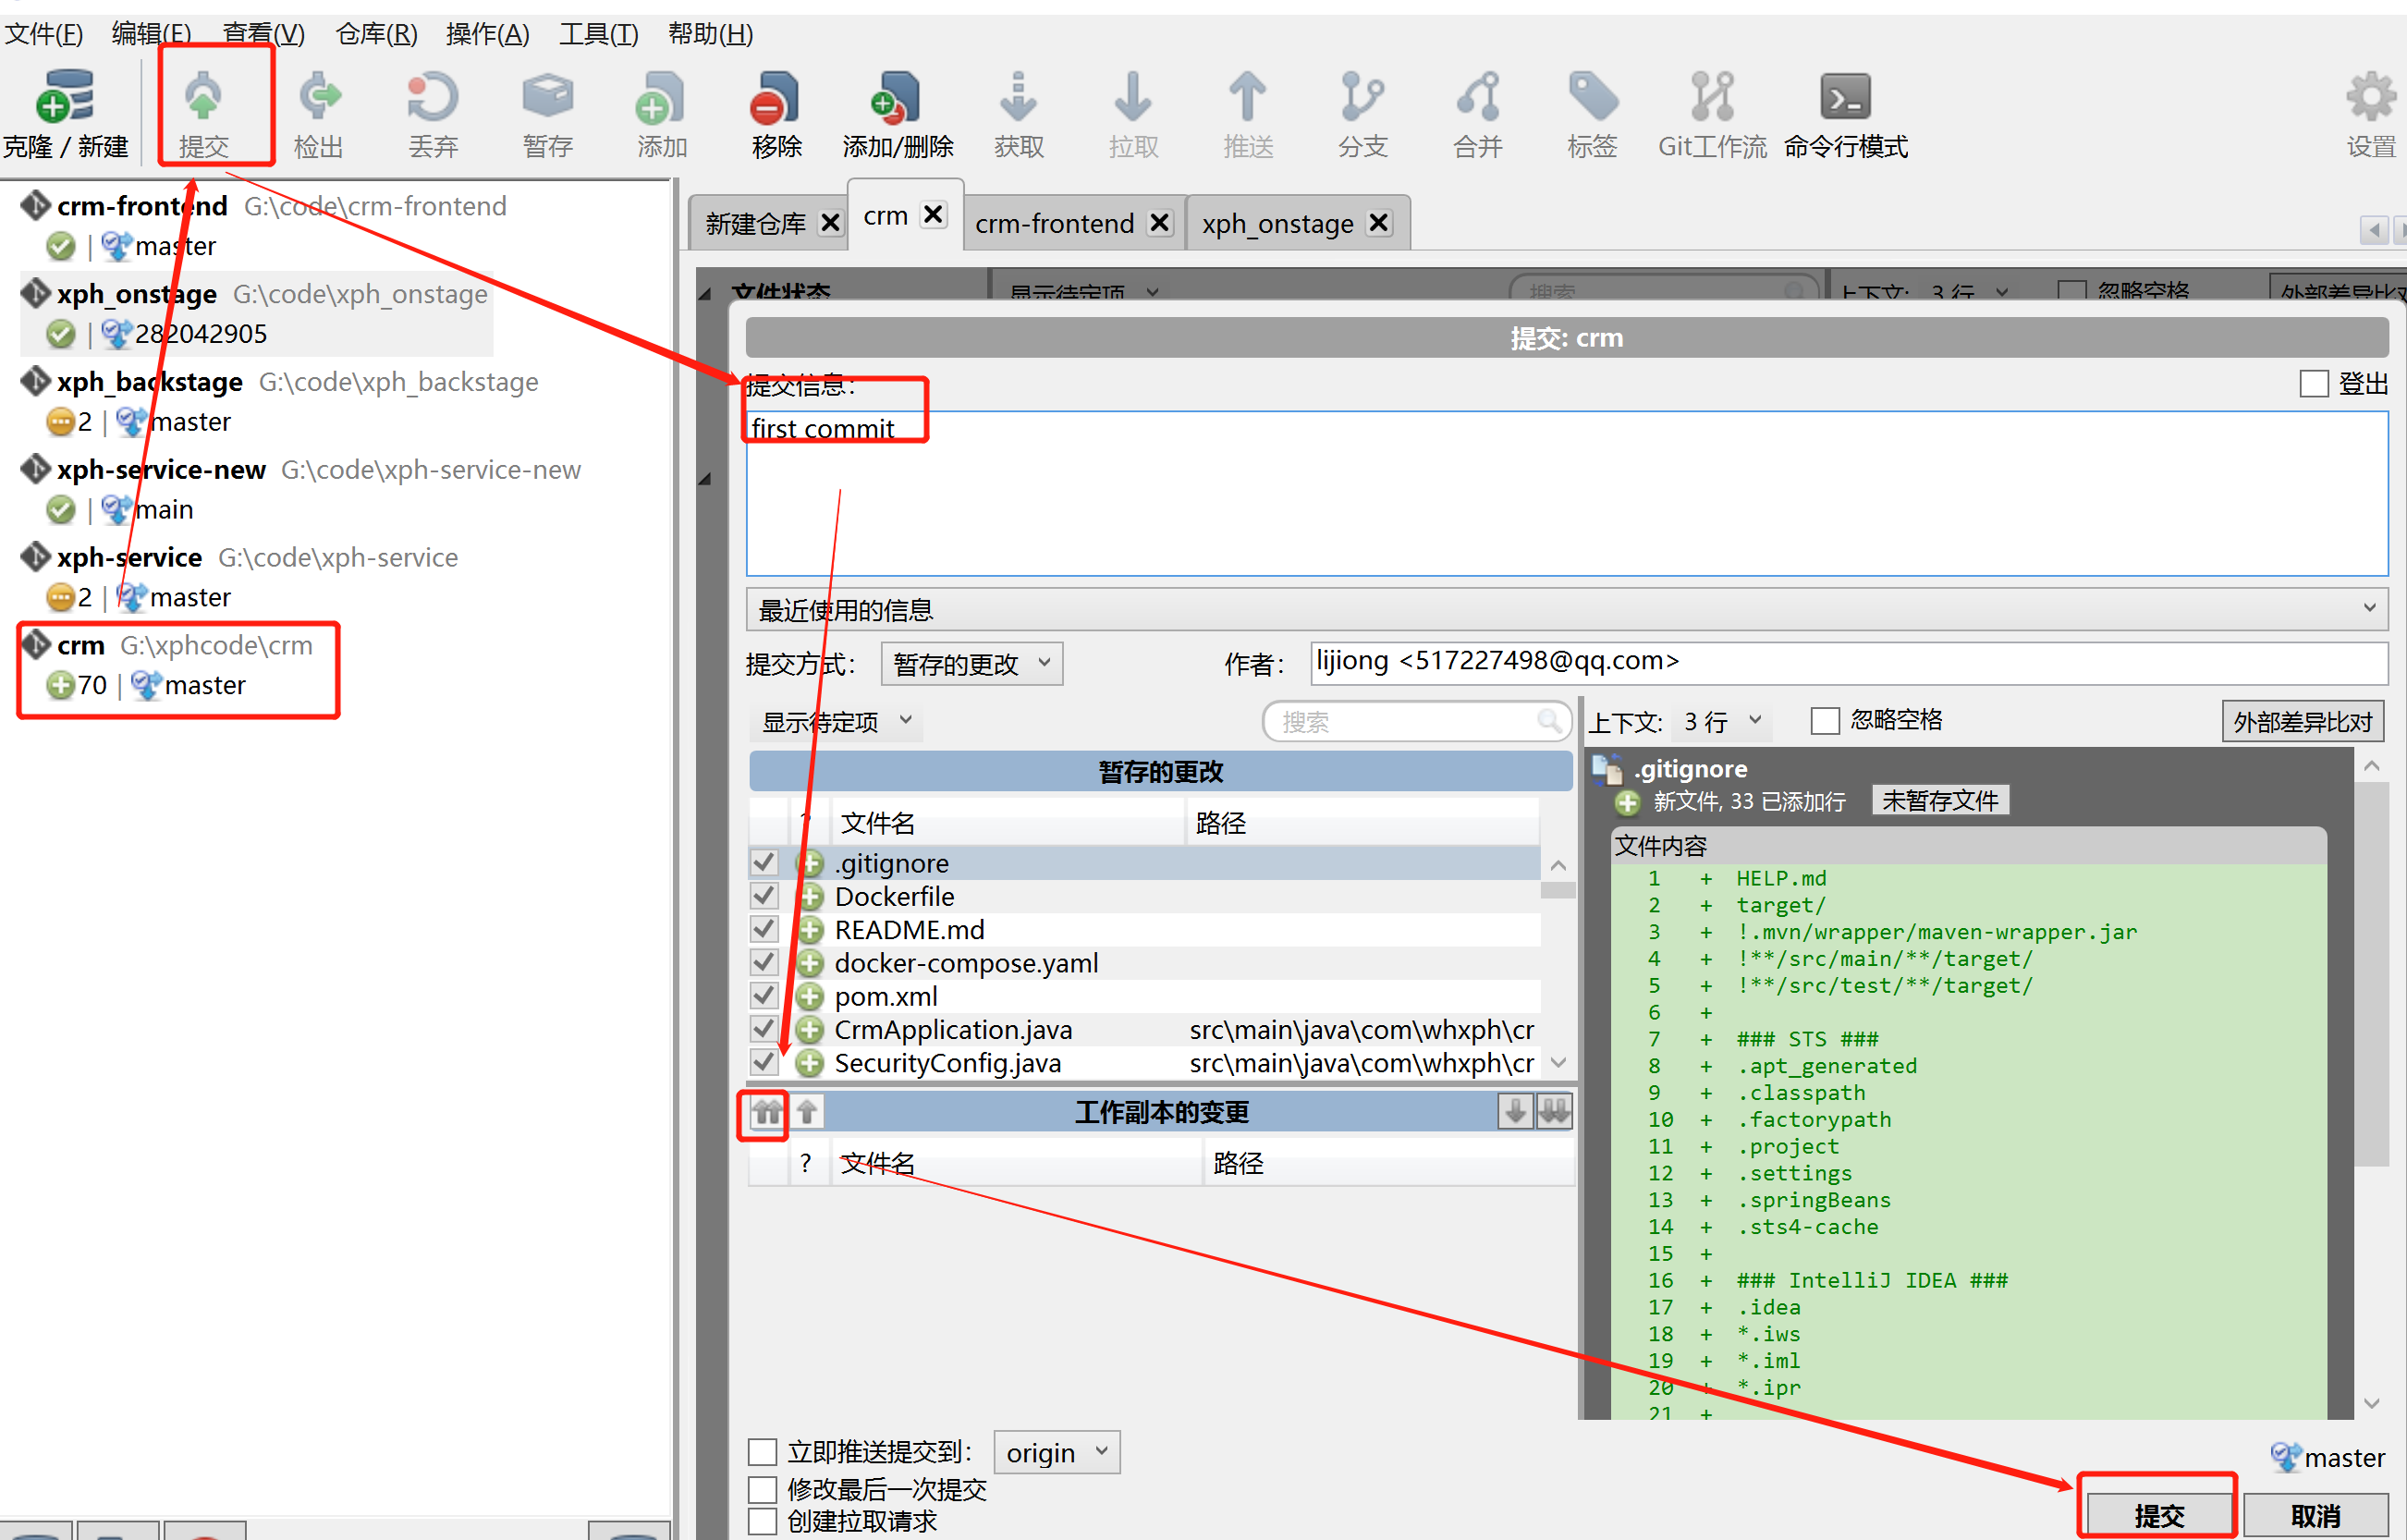Viewport: 2407px width, 1540px height.
Task: Toggle 忽略空格 checkbox in diff panel
Action: click(1825, 721)
